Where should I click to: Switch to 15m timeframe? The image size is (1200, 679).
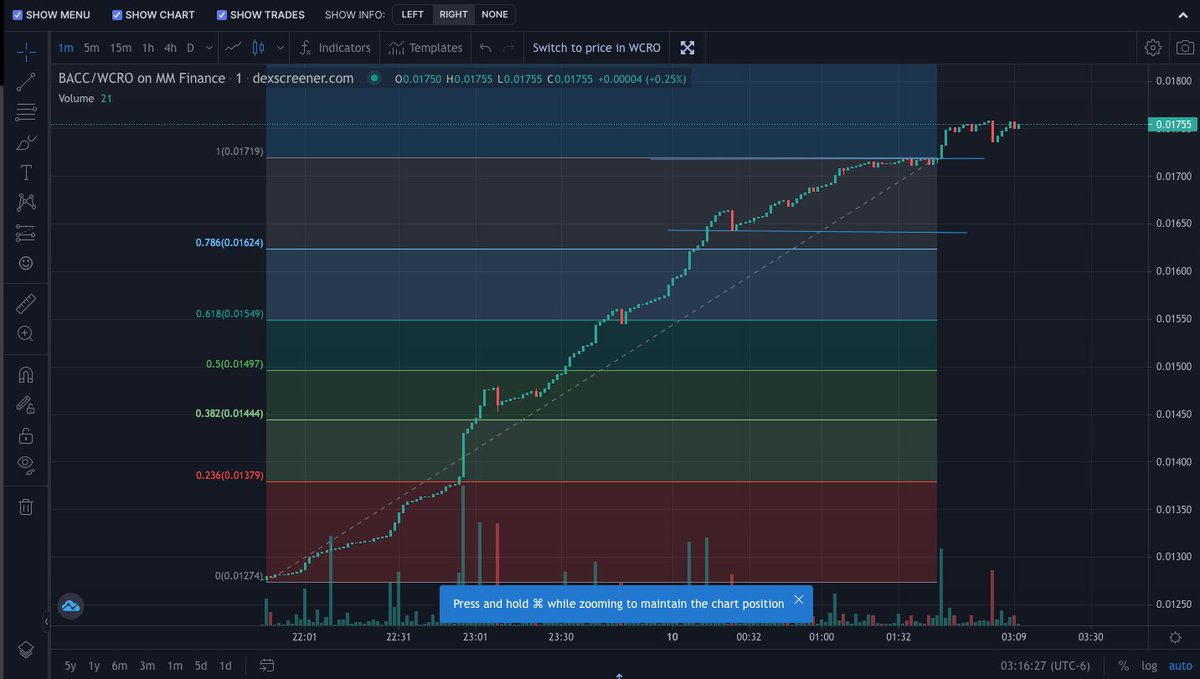coord(121,47)
